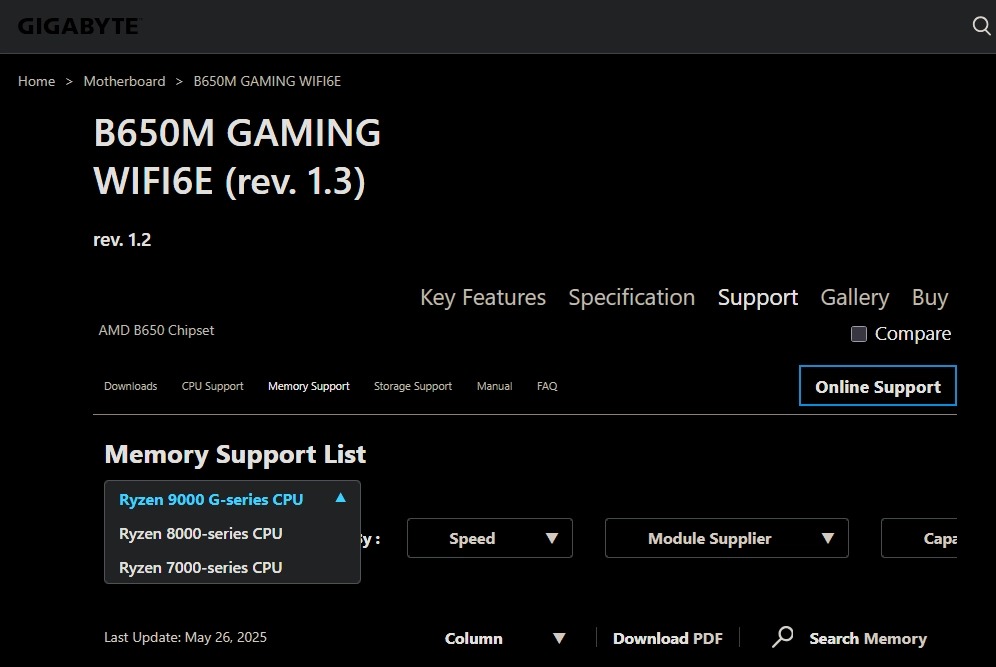Open the Module Supplier filter dropdown
The height and width of the screenshot is (667, 996).
[727, 538]
